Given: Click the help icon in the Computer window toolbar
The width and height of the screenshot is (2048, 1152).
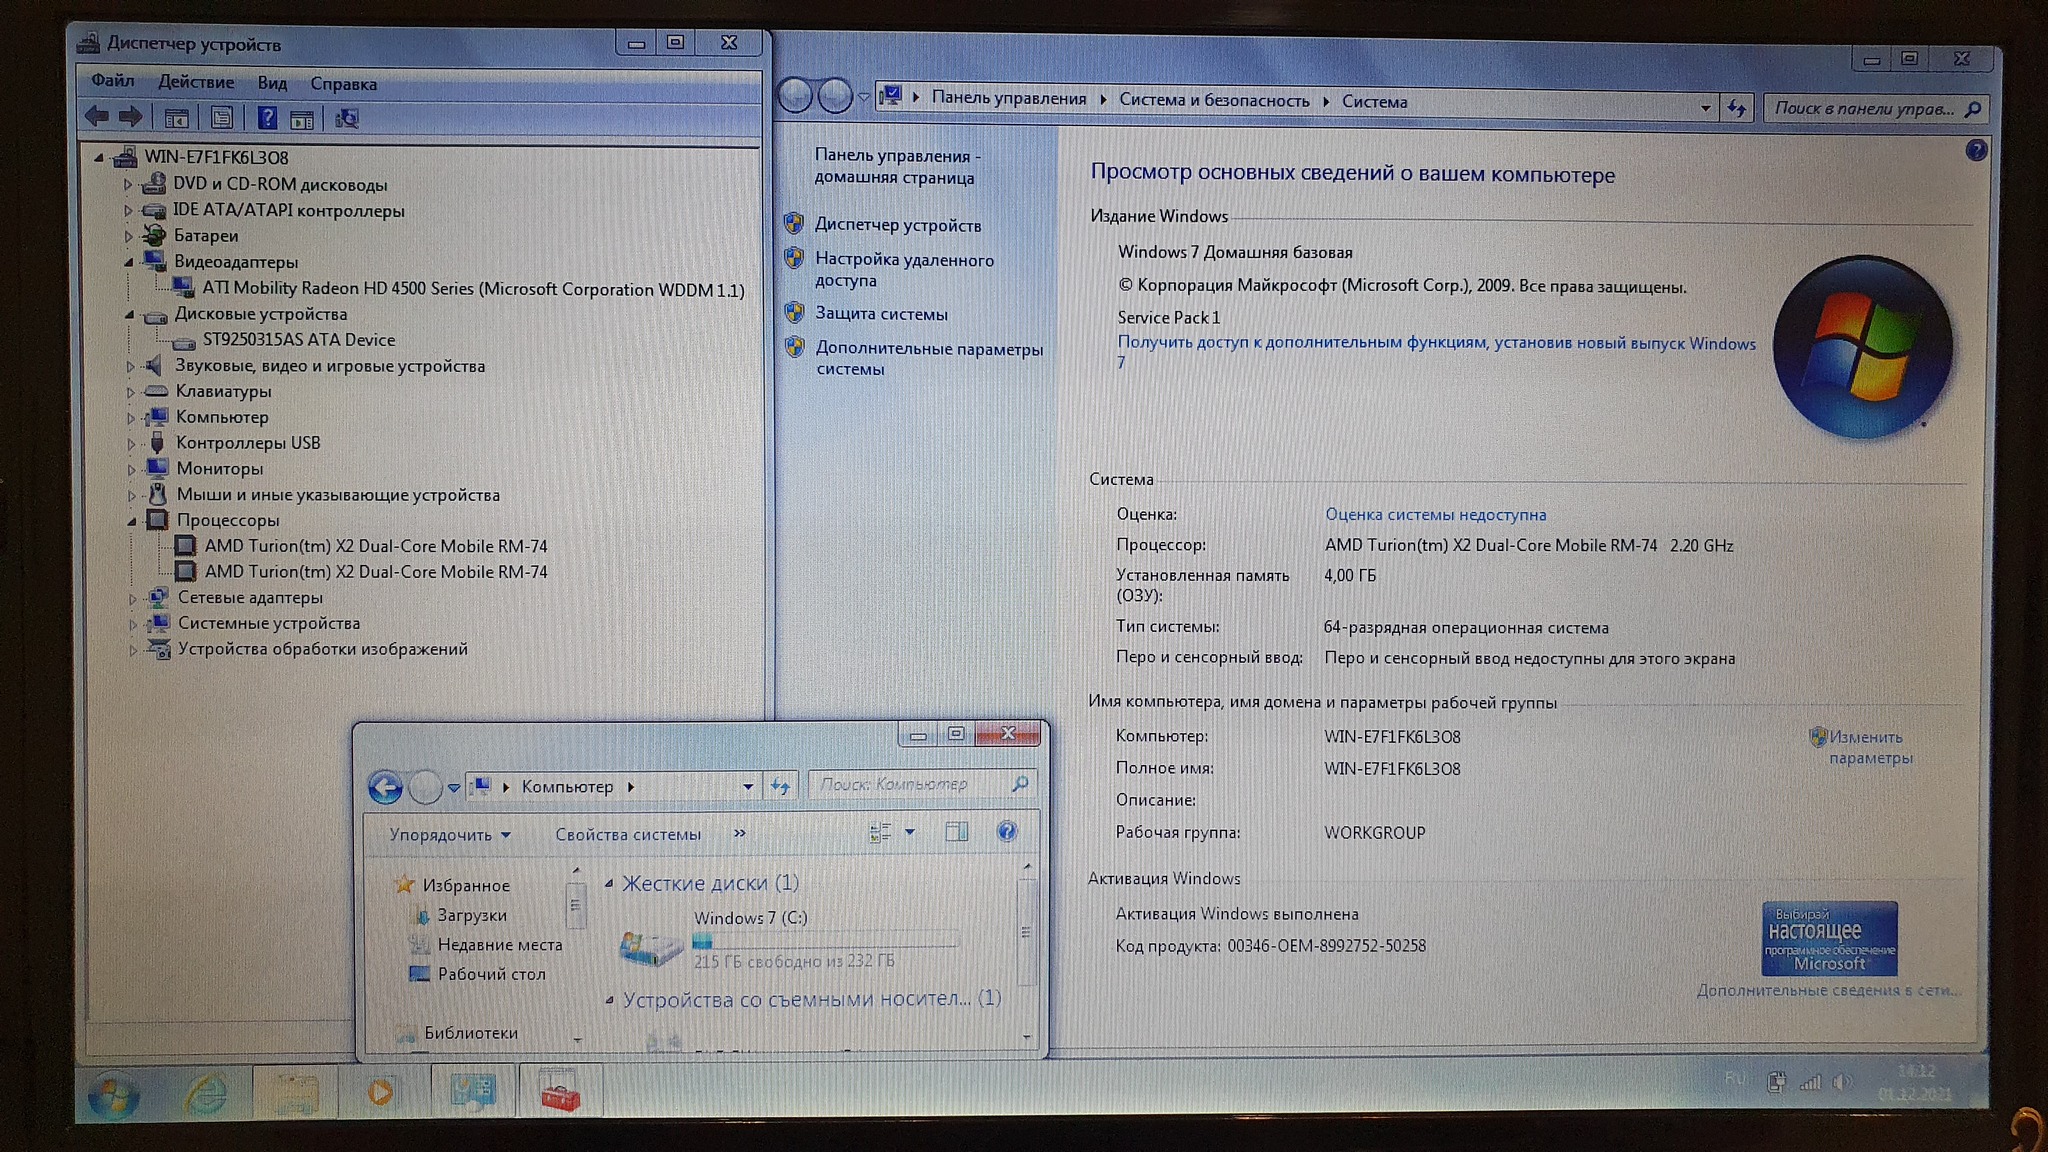Looking at the screenshot, I should click(x=1007, y=831).
